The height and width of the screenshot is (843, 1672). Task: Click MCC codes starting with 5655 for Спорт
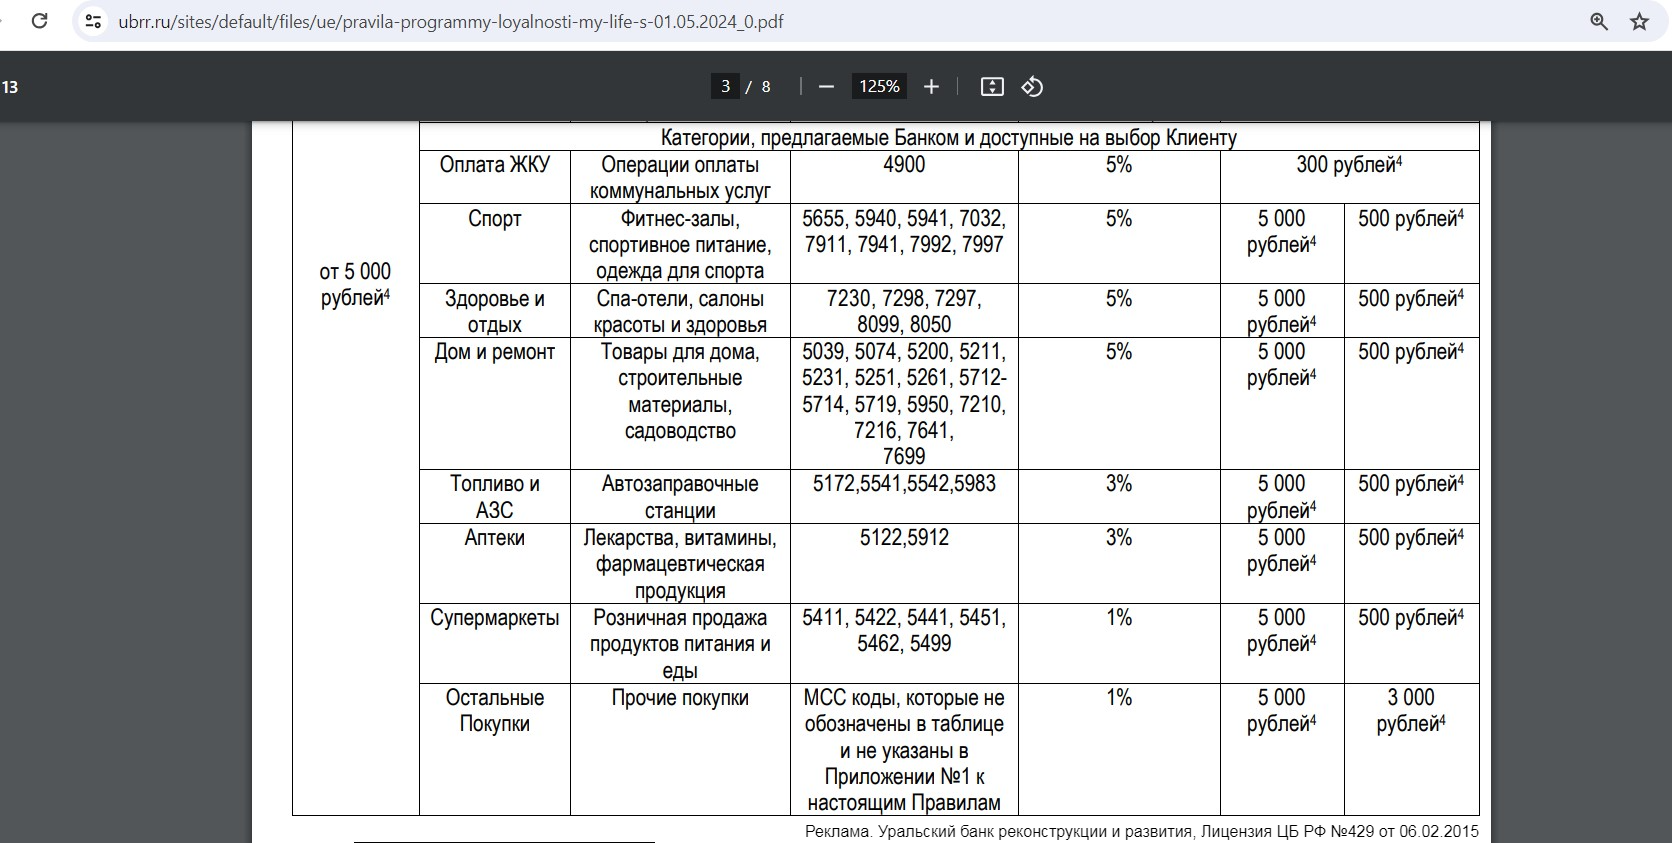click(x=904, y=244)
